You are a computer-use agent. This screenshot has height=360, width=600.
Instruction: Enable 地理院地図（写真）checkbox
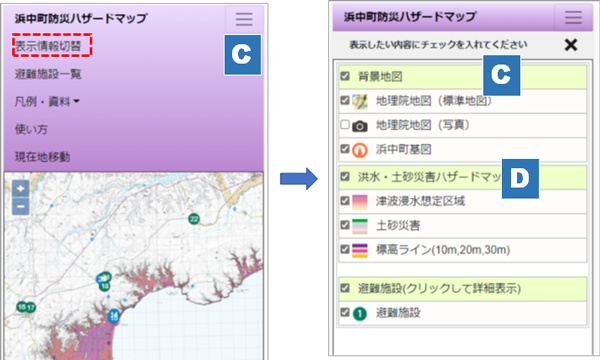click(345, 125)
